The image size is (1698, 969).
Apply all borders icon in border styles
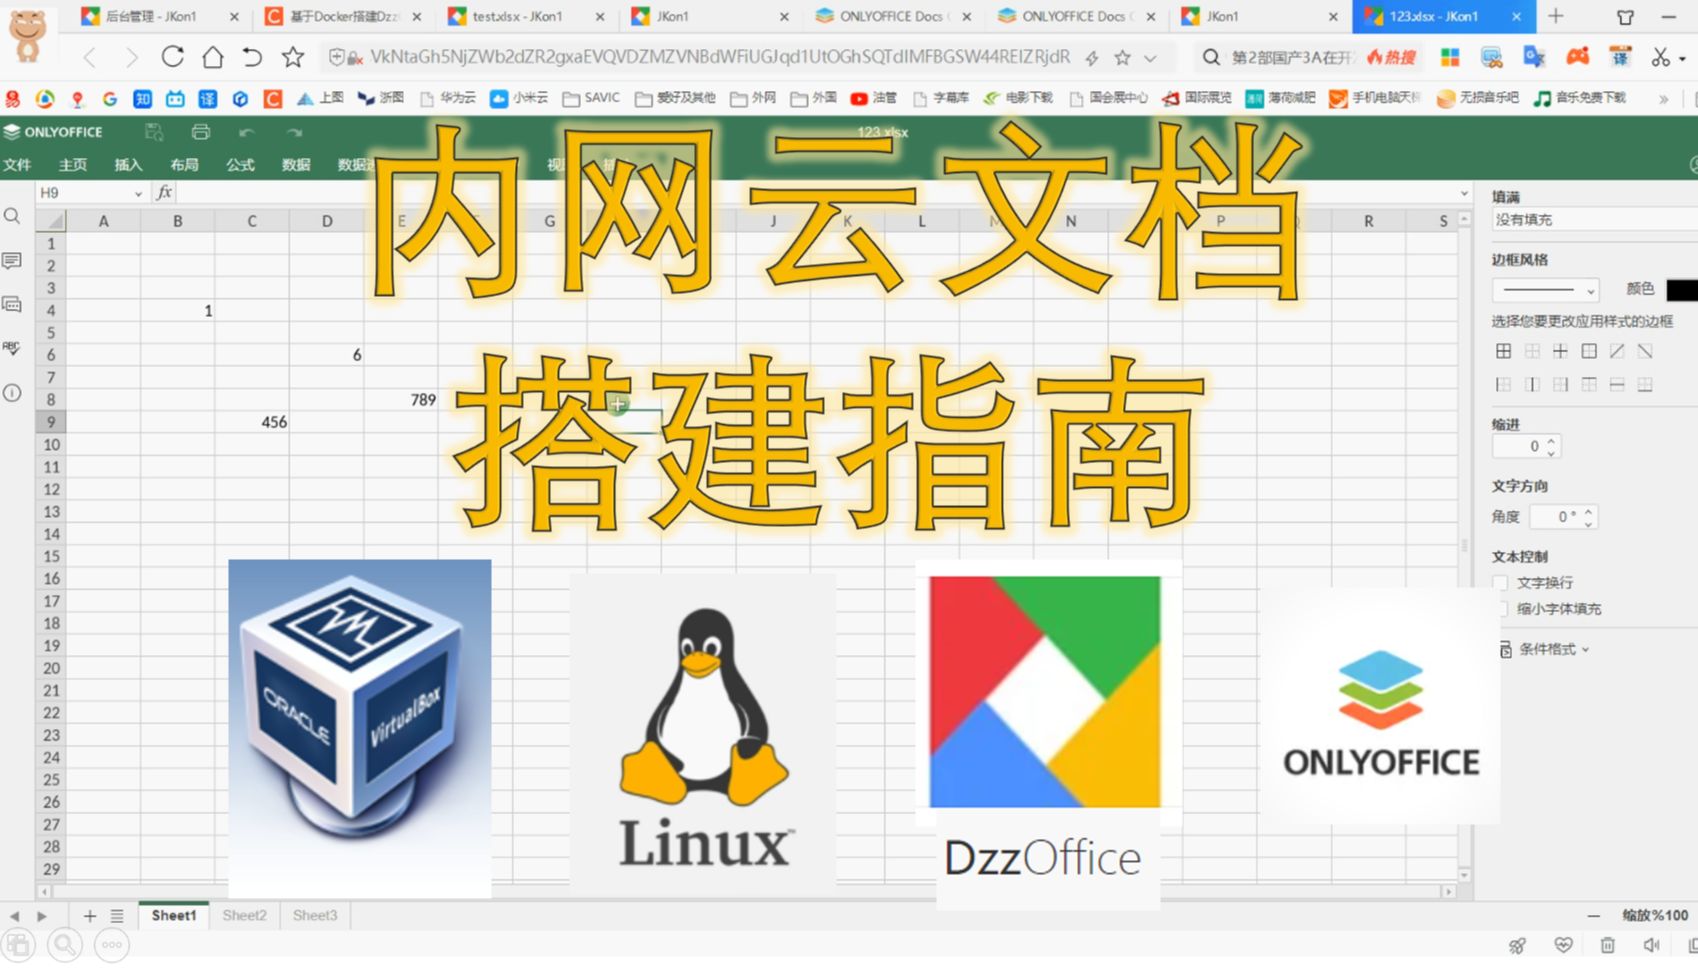tap(1503, 351)
